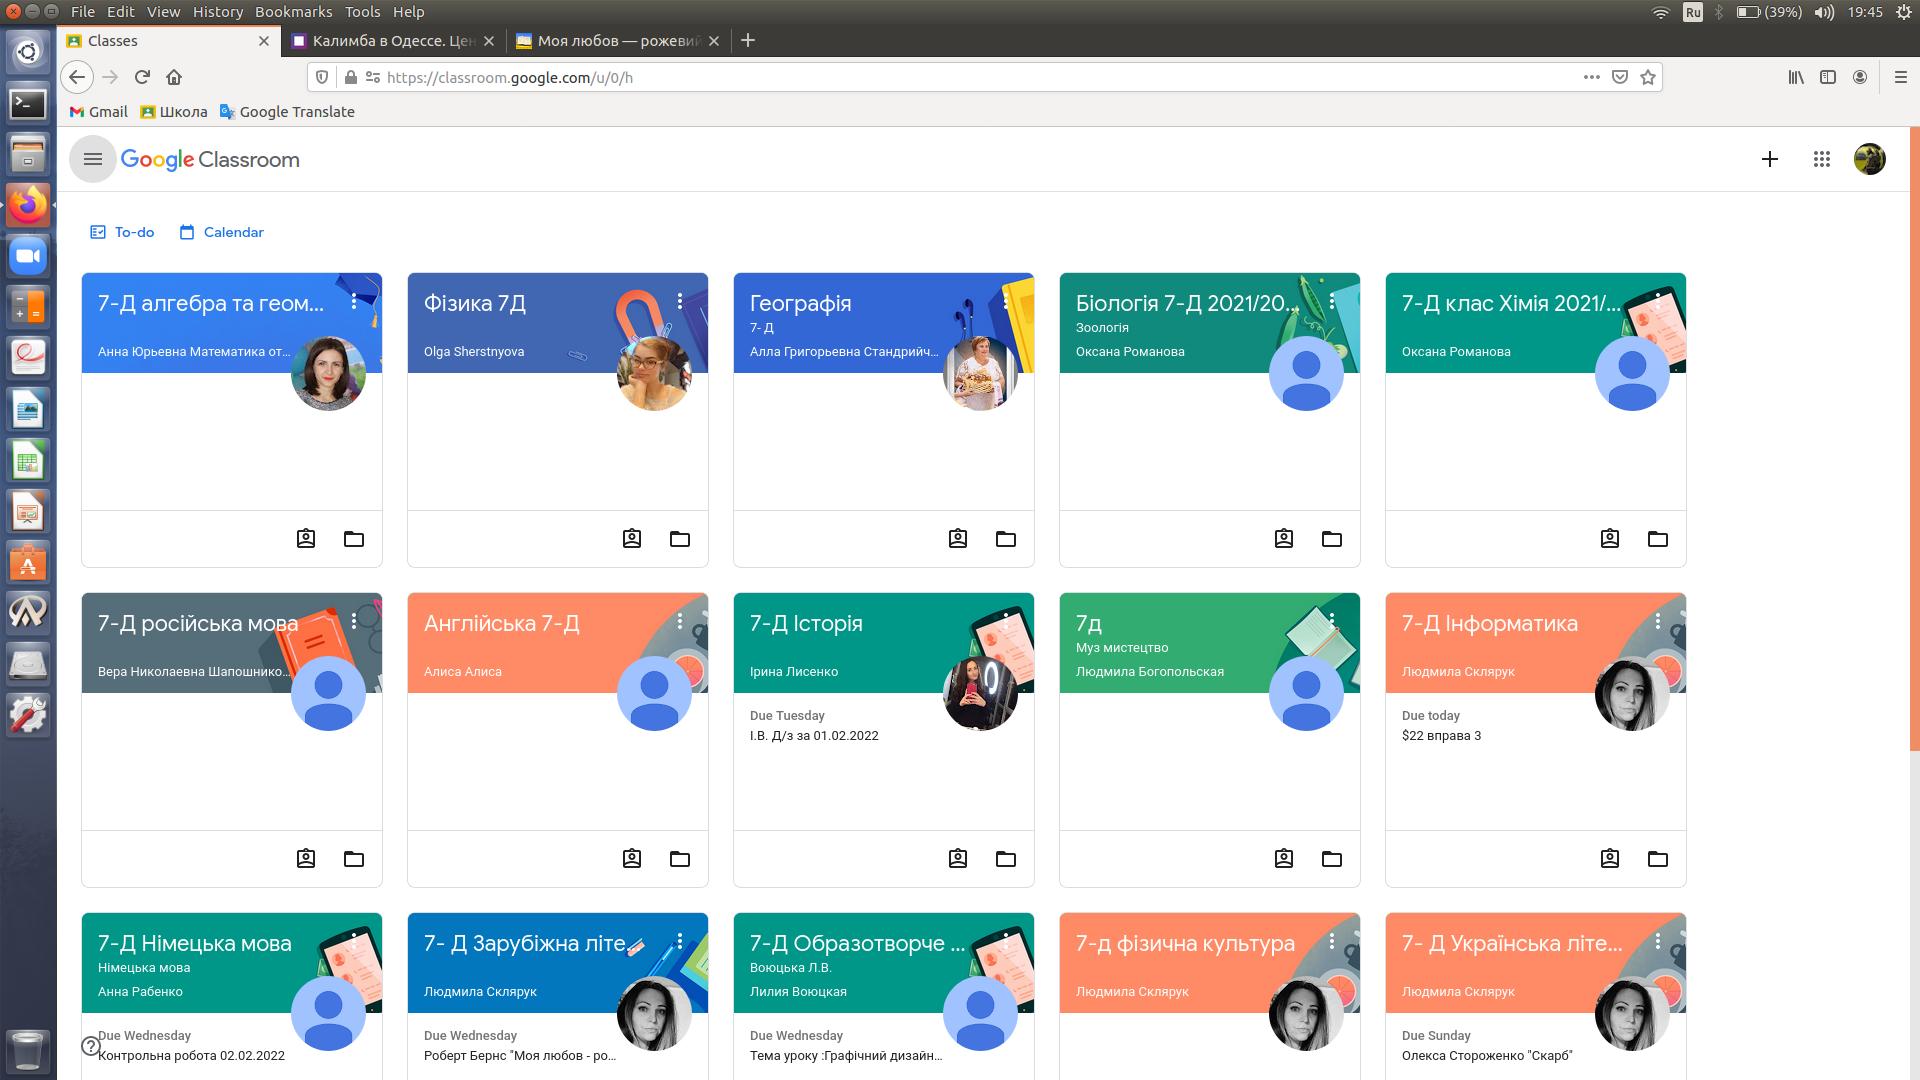Viewport: 1920px width, 1080px height.
Task: Open the Classroom main menu hamburger
Action: [93, 159]
